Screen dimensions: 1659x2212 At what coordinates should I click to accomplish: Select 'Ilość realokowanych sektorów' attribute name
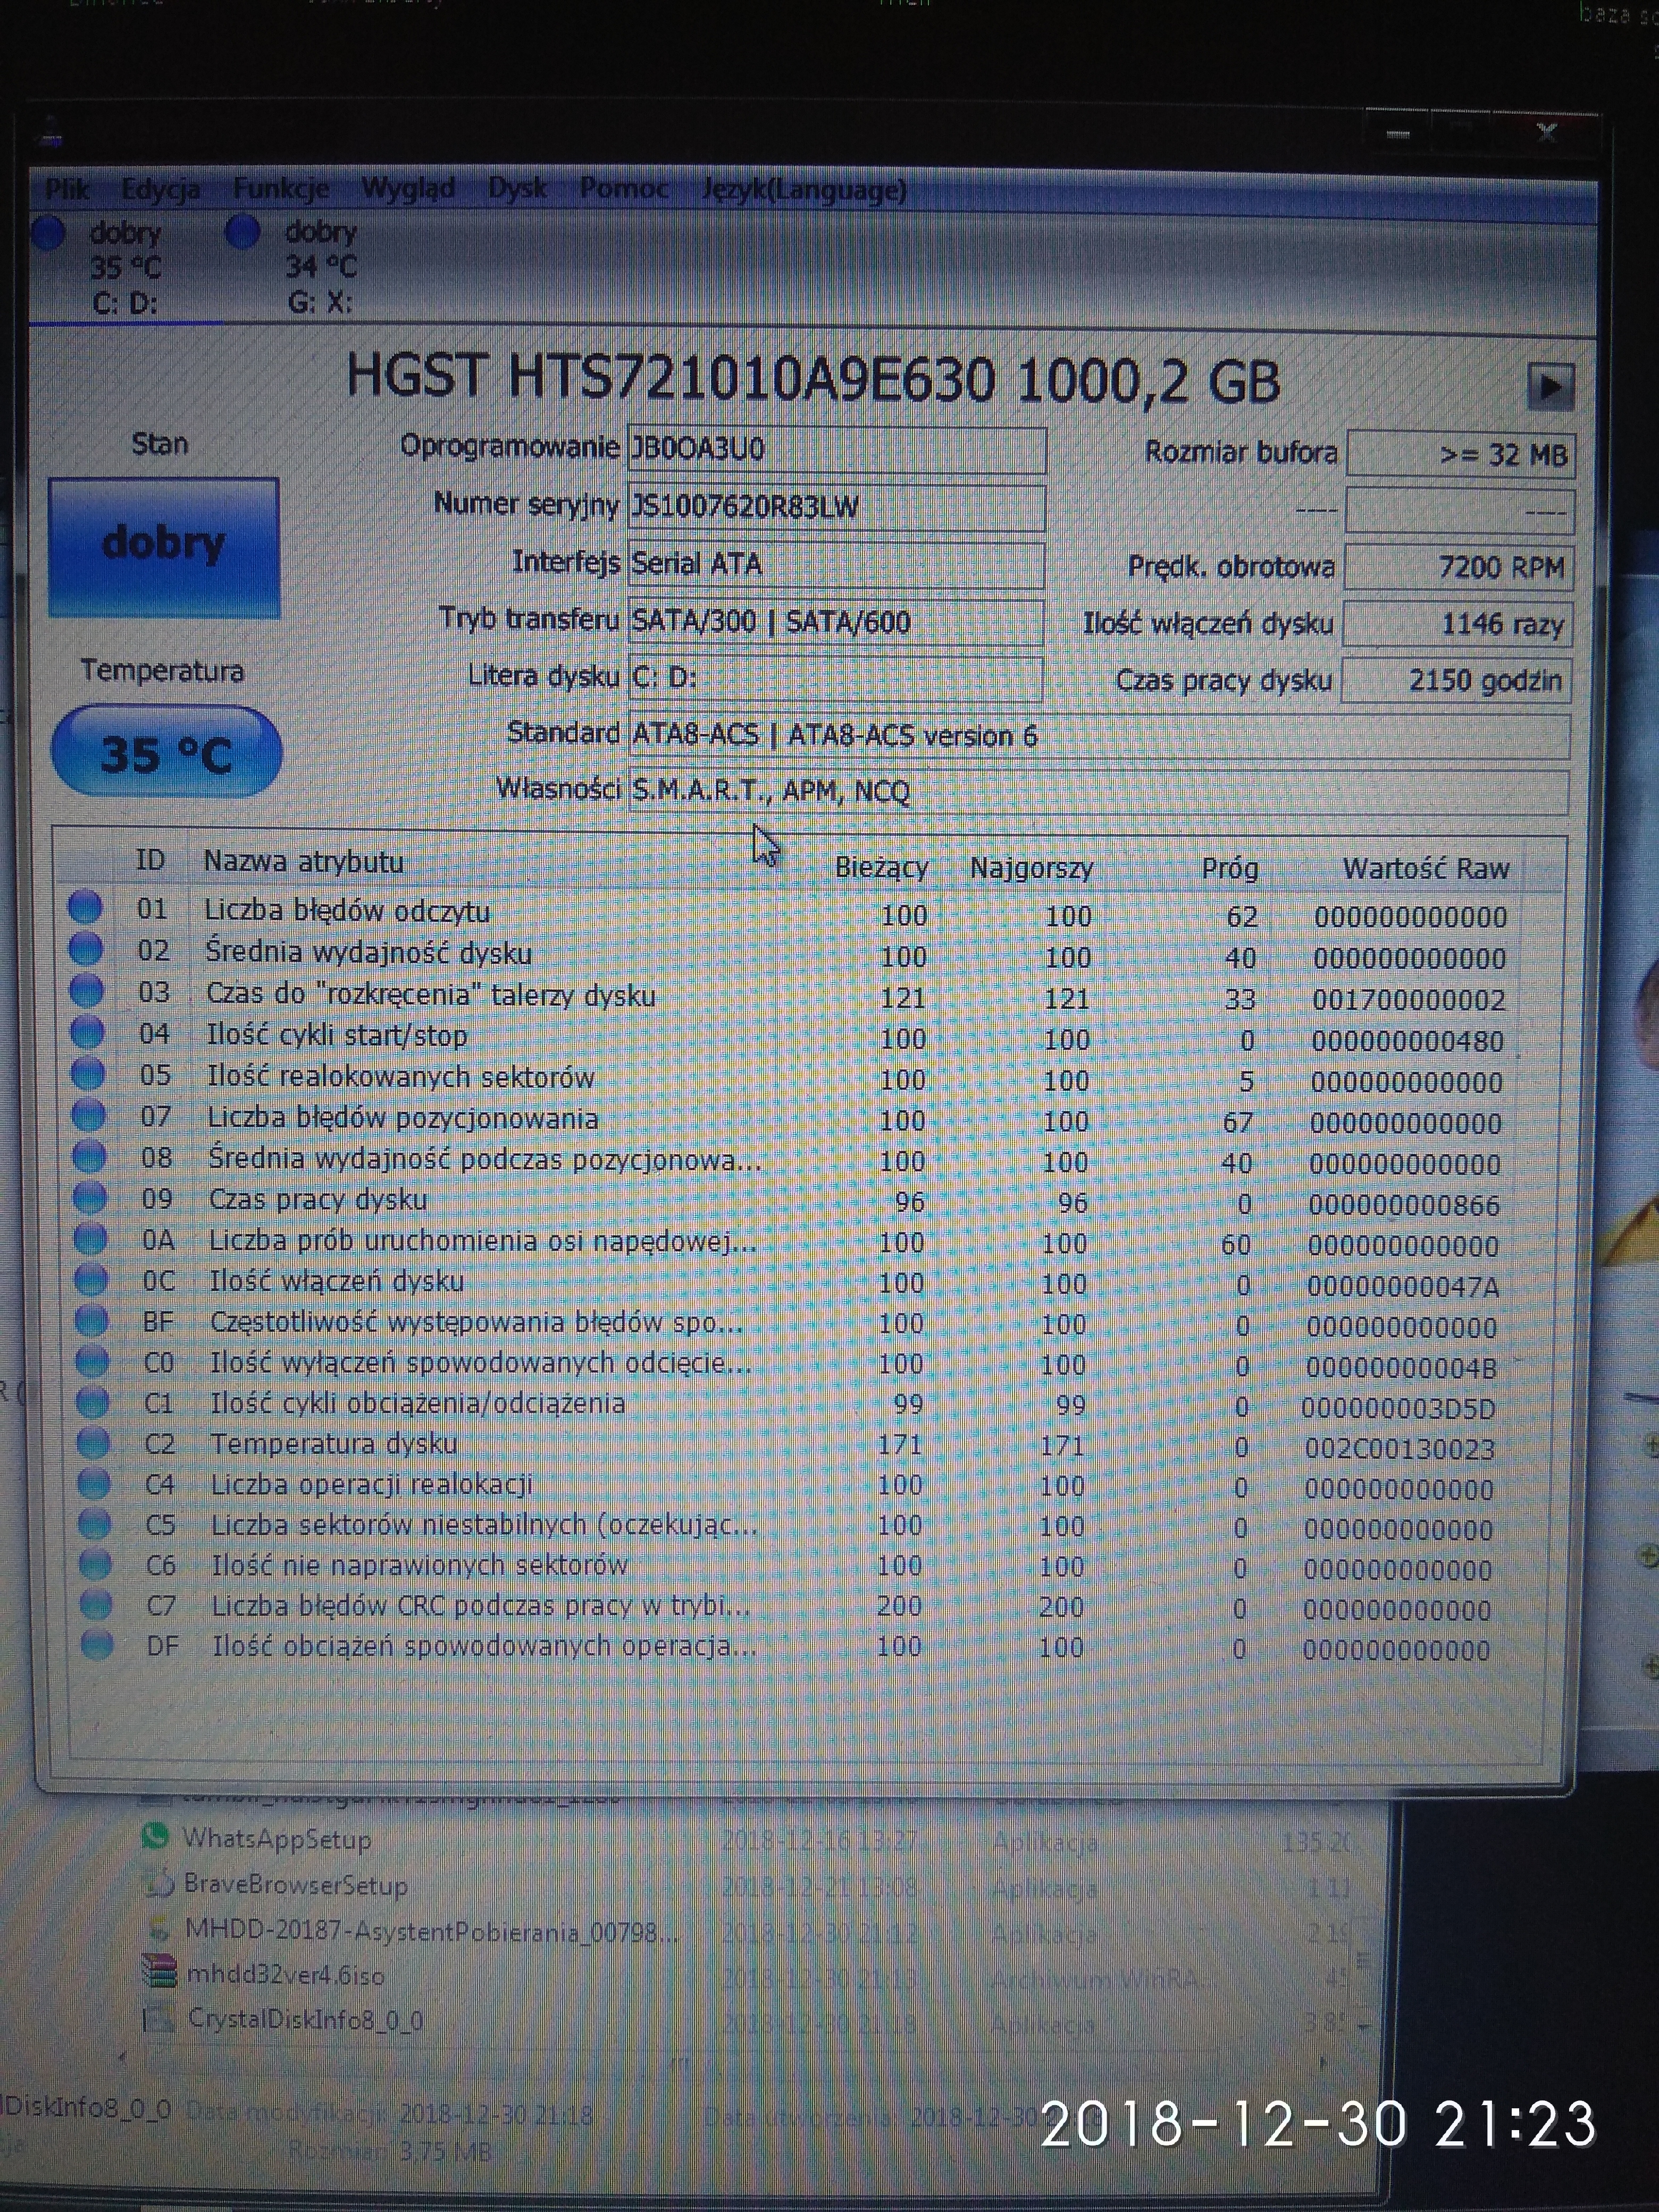tap(401, 1077)
